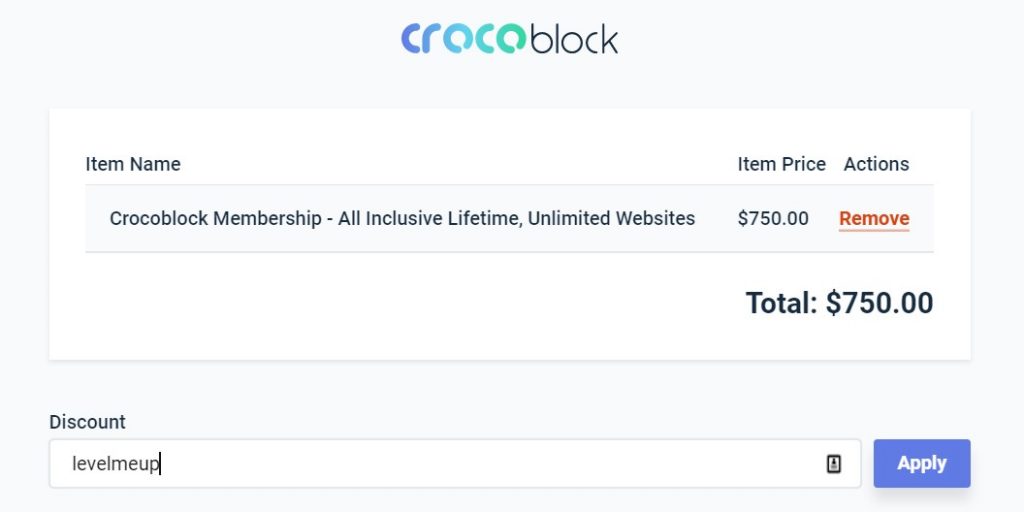Viewport: 1024px width, 512px height.
Task: Click the dark 'block' part of logo
Action: 574,39
